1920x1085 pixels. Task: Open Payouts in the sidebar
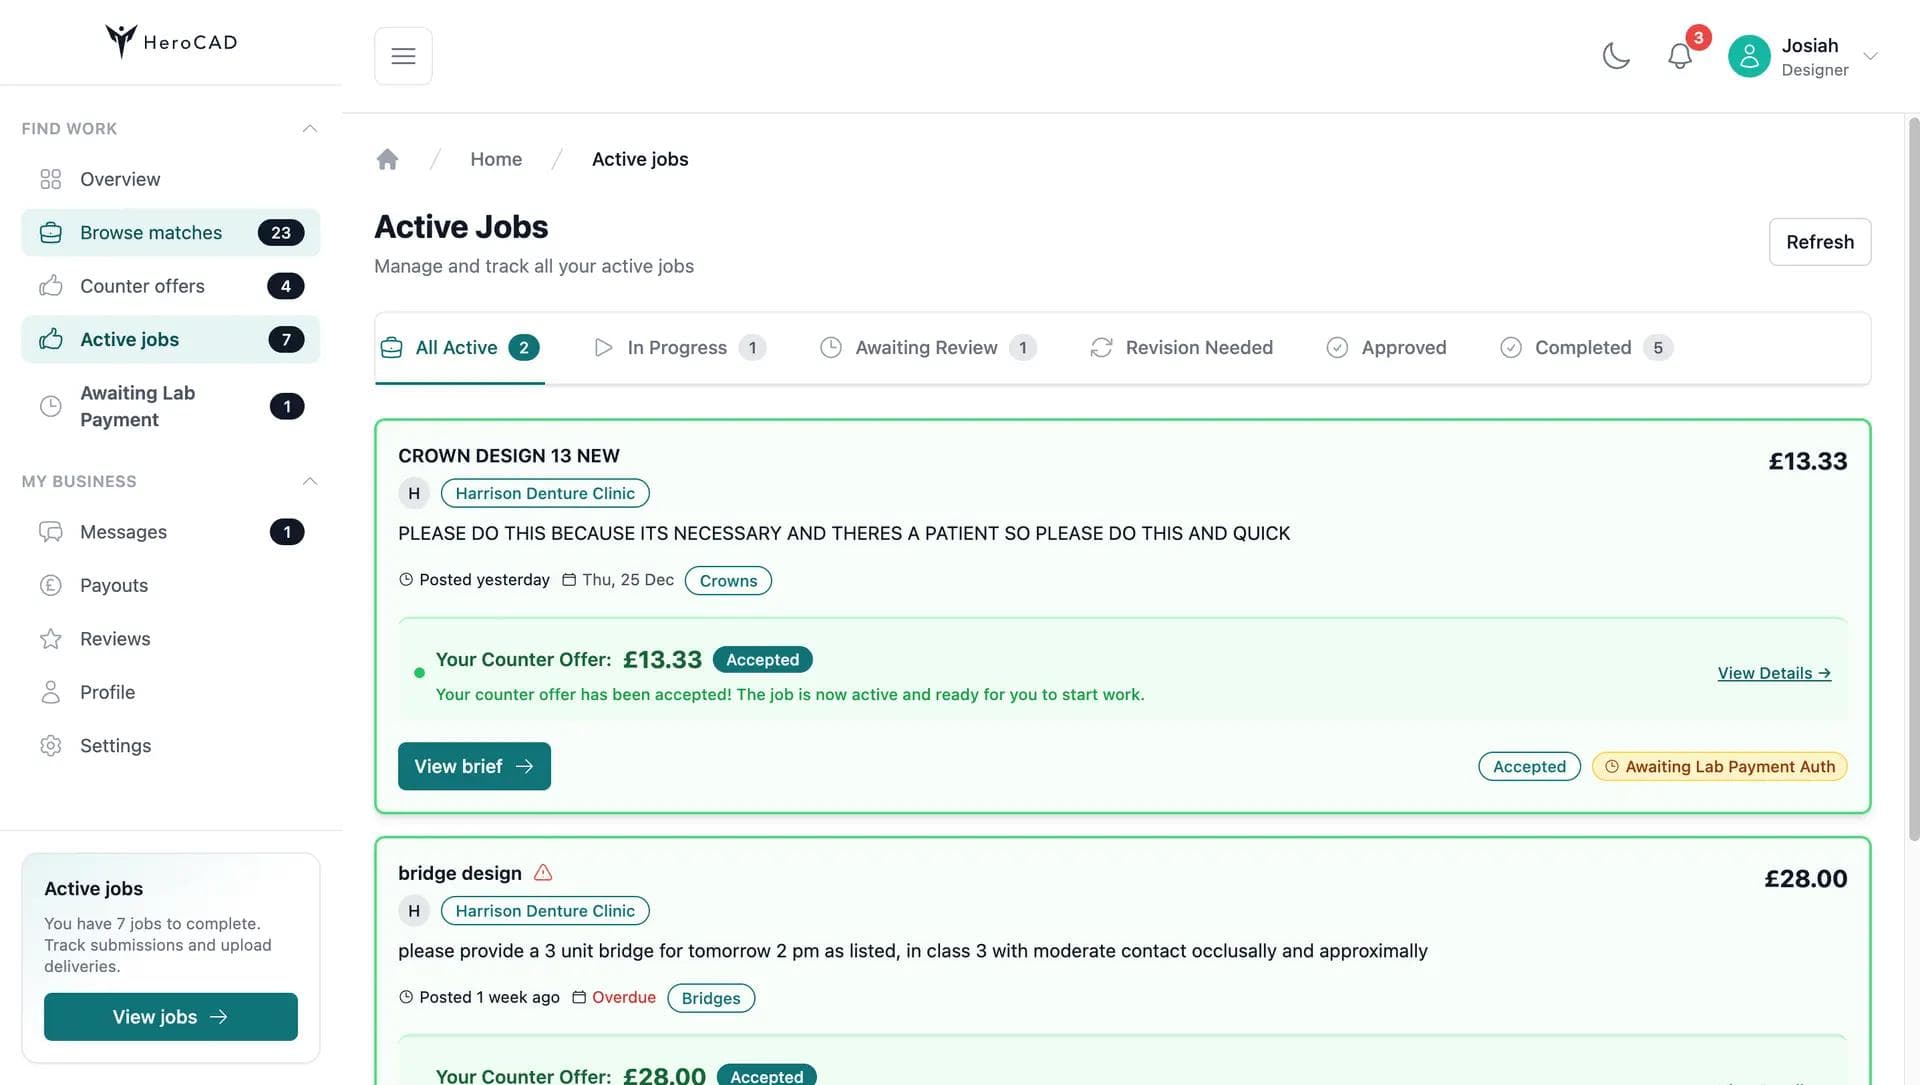[x=114, y=585]
